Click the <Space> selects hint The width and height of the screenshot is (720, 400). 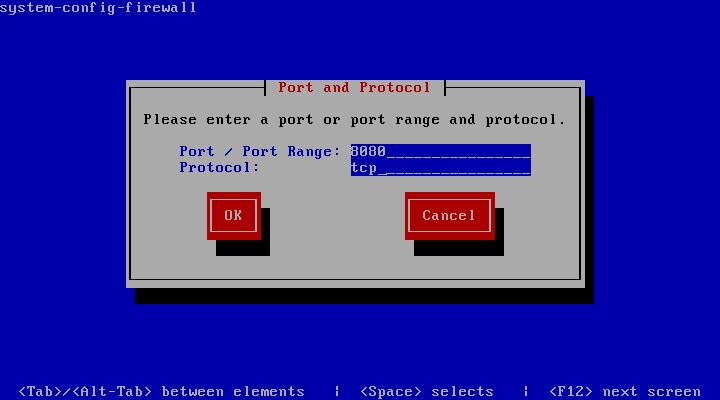[426, 391]
